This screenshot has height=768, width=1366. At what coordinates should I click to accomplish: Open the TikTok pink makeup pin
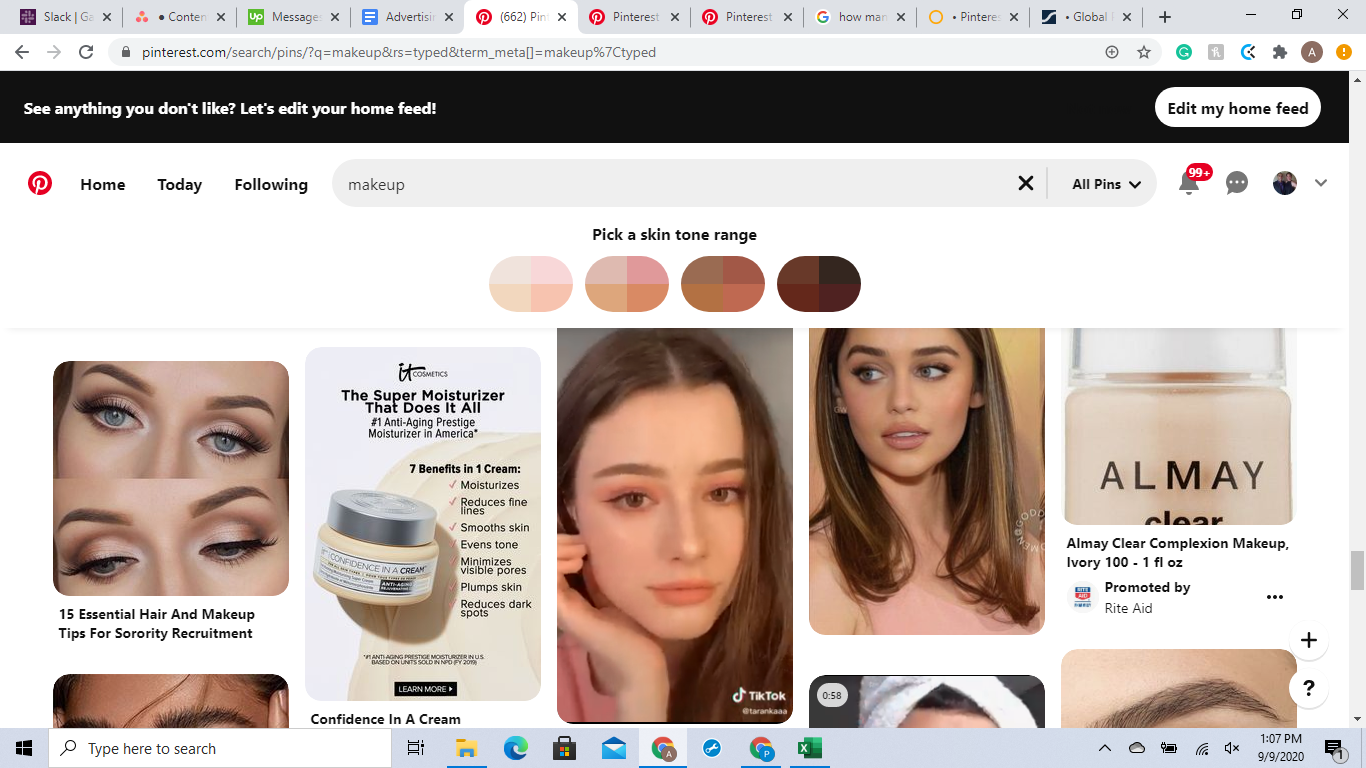(675, 525)
